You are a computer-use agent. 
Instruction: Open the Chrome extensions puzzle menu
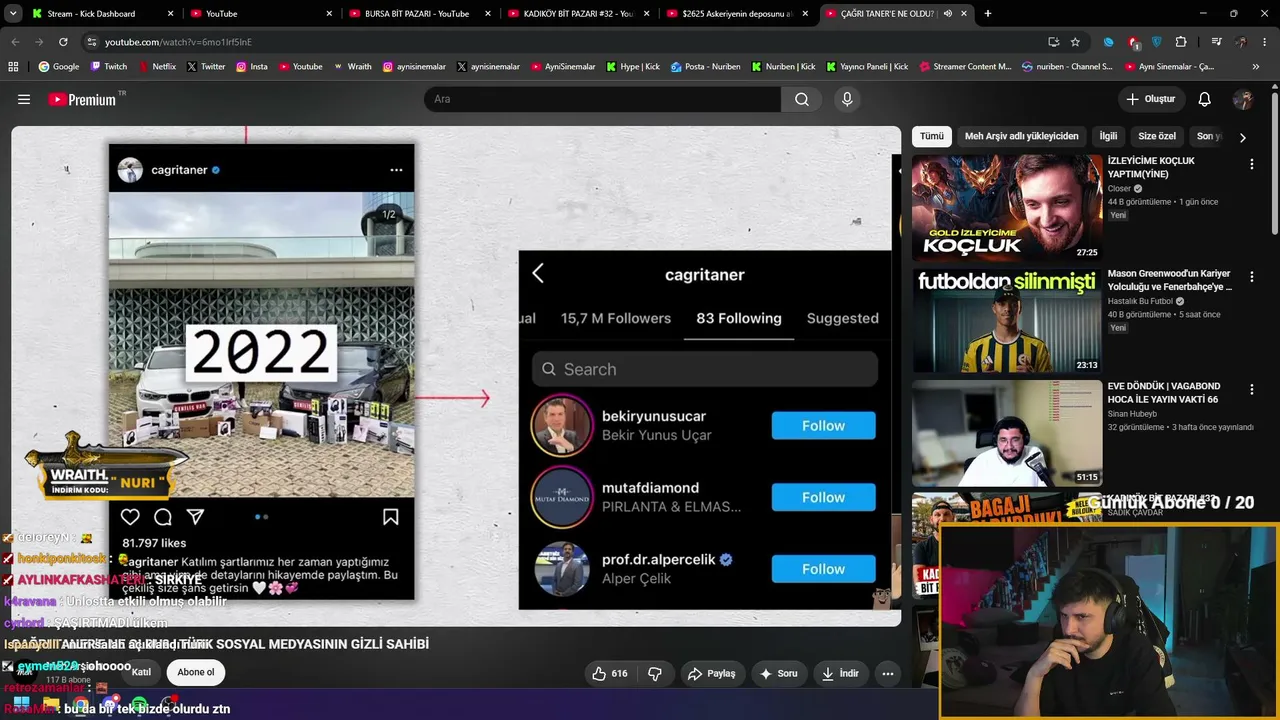pyautogui.click(x=1181, y=42)
